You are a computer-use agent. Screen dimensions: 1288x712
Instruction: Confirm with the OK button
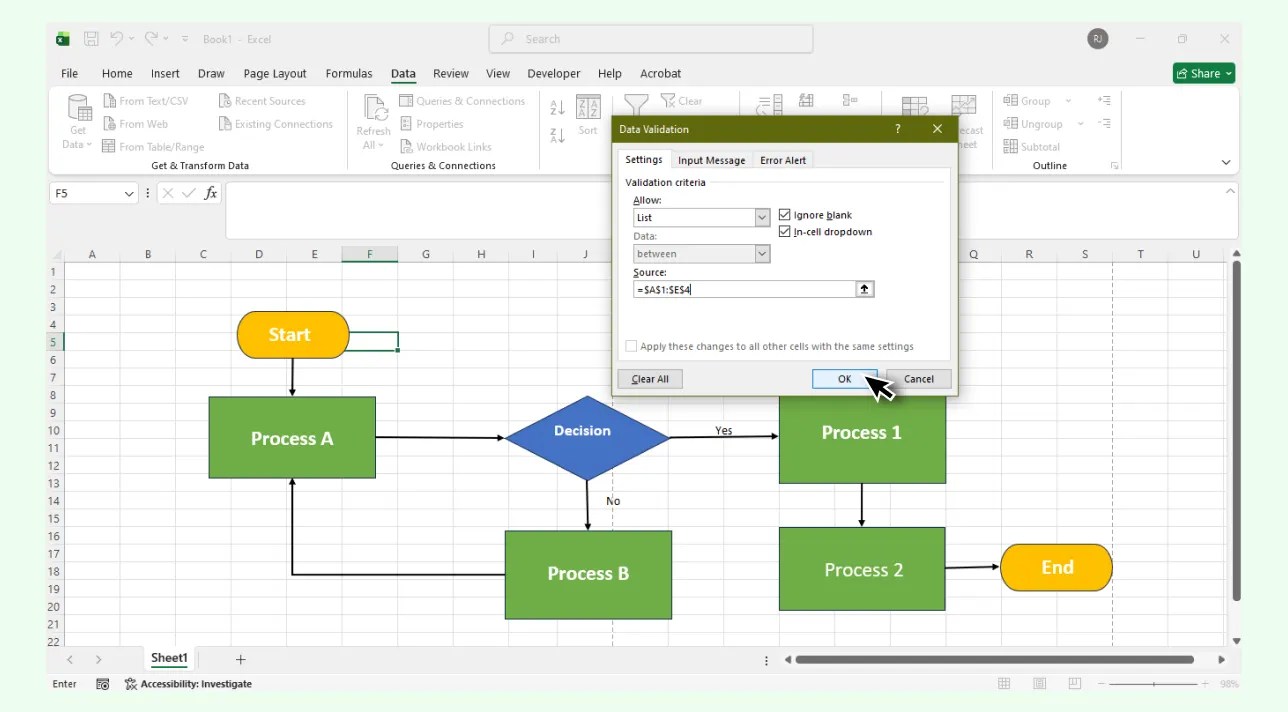(844, 379)
